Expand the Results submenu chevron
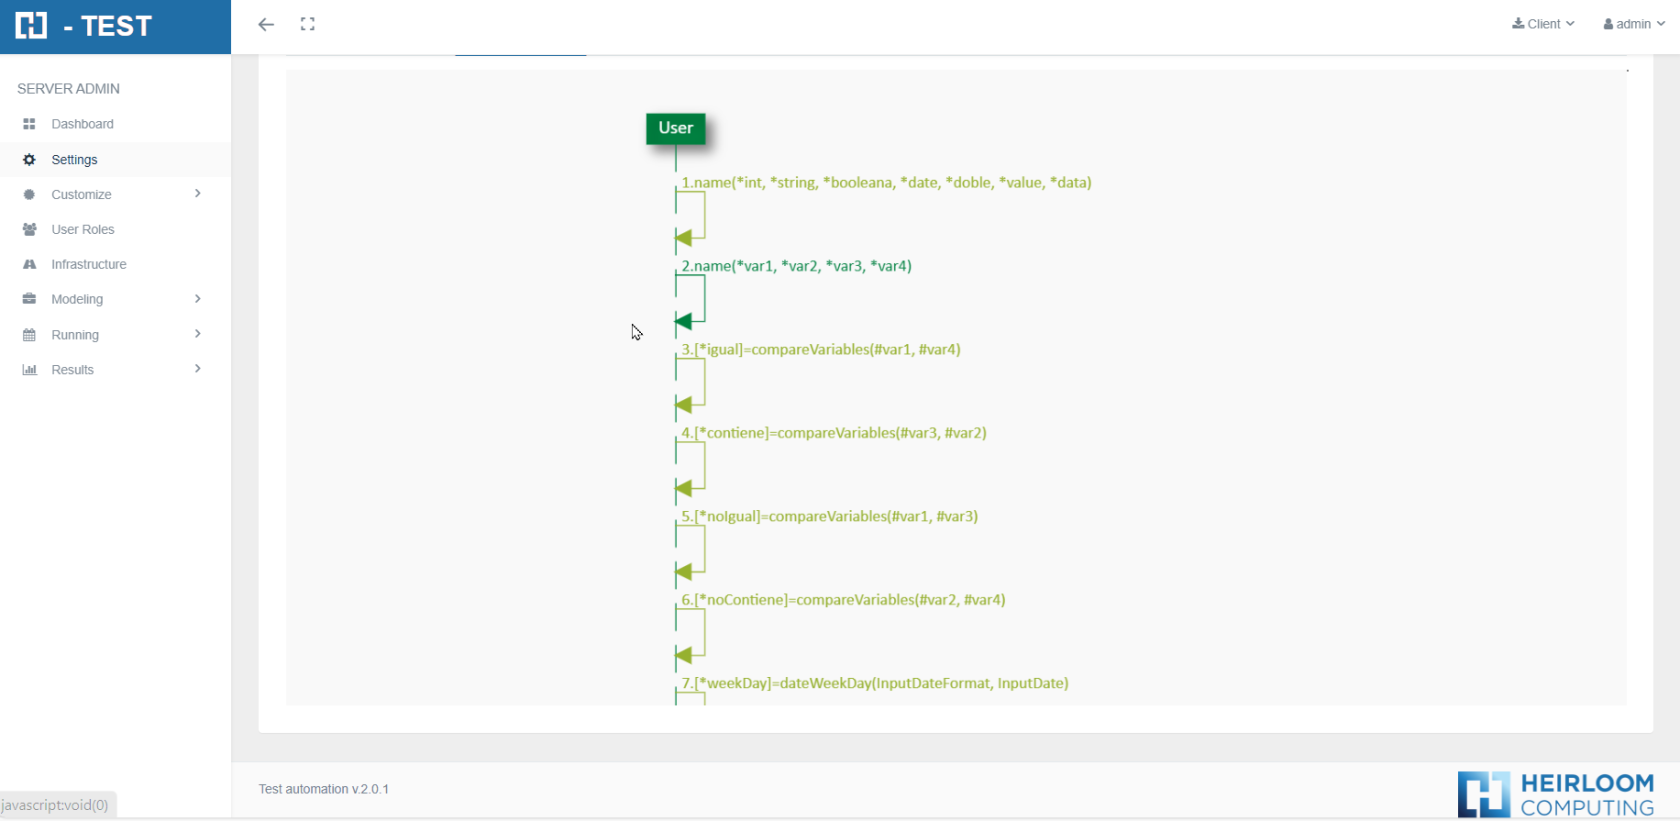The height and width of the screenshot is (821, 1680). tap(198, 369)
